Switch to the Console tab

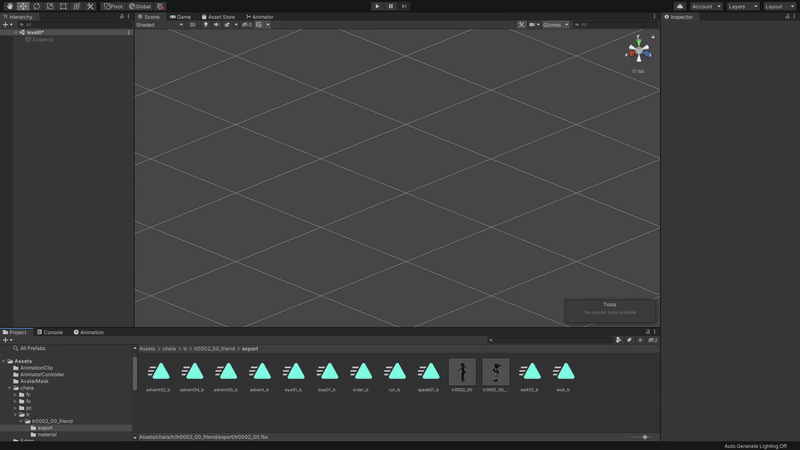coord(50,332)
